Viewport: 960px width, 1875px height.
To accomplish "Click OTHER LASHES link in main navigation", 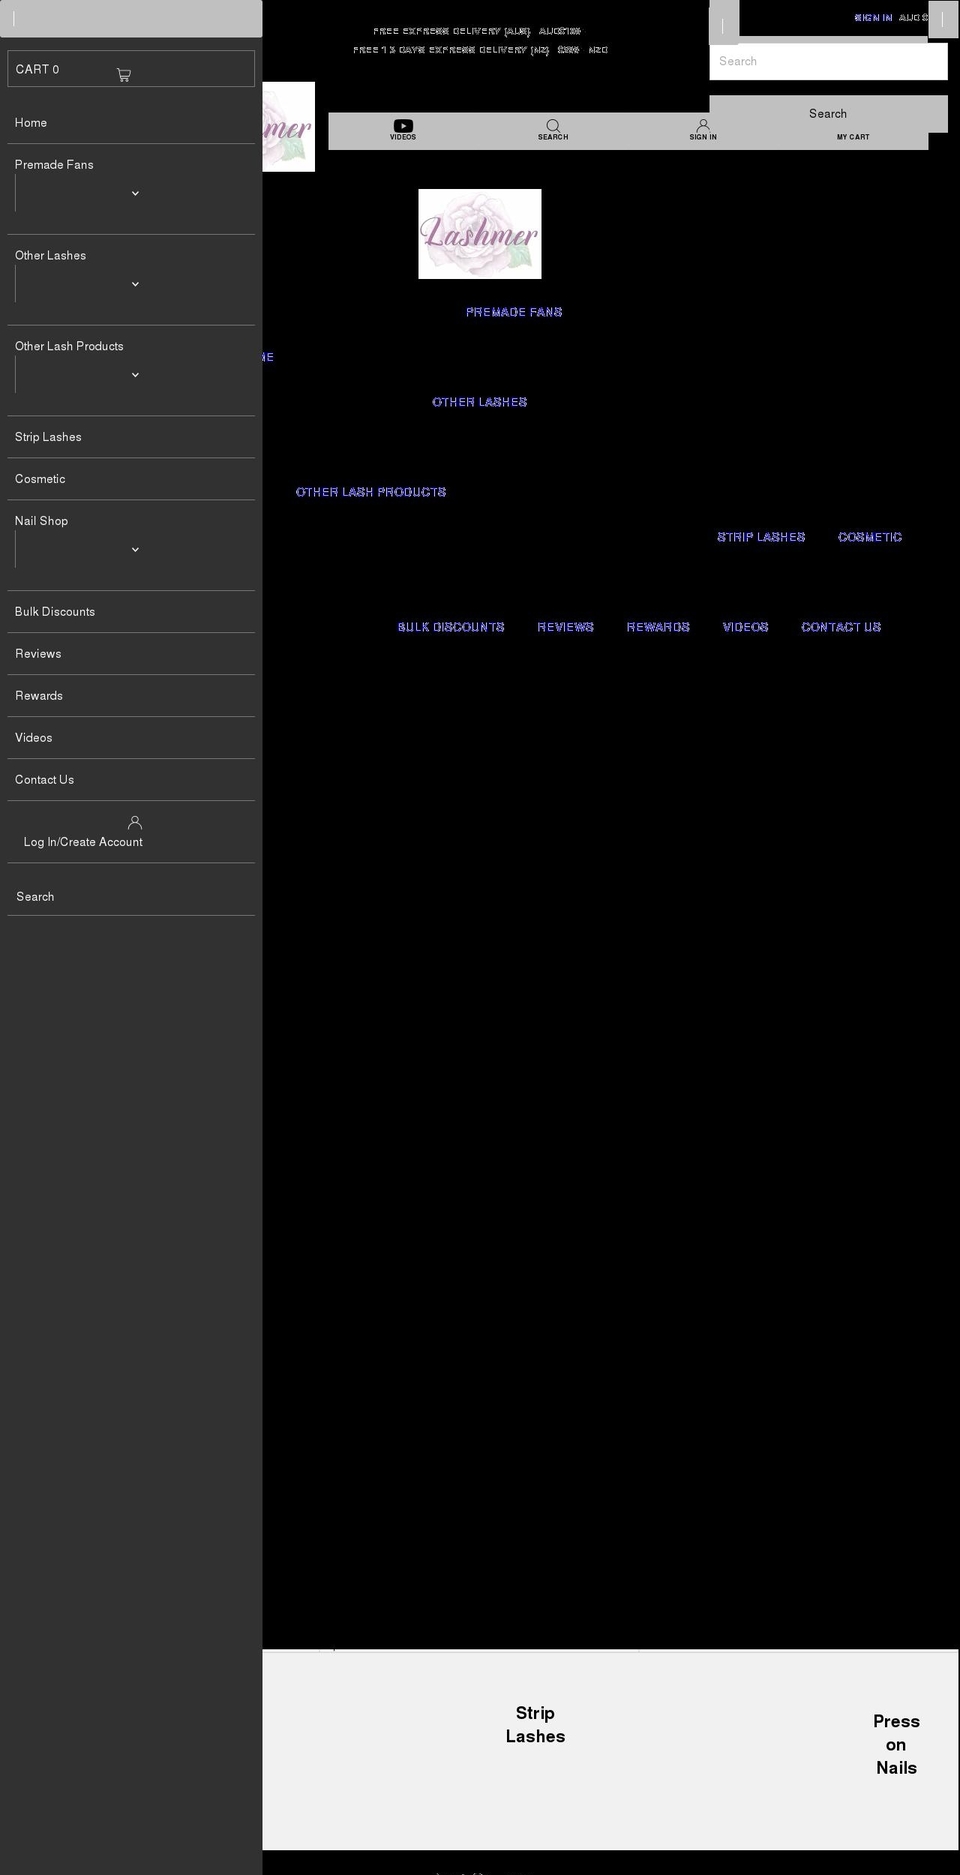I will tap(479, 402).
